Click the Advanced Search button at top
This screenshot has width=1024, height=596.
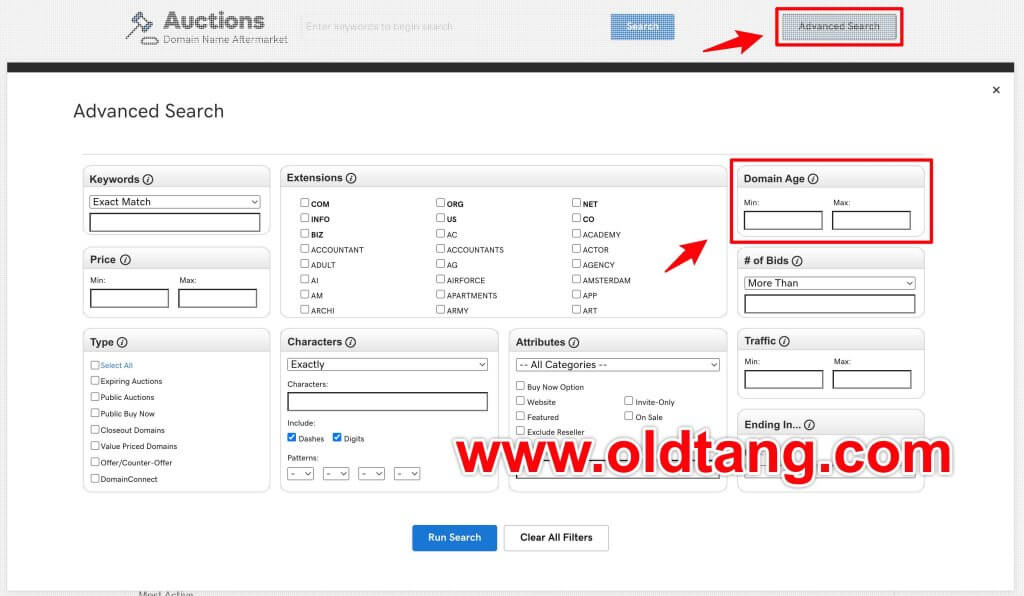(839, 27)
